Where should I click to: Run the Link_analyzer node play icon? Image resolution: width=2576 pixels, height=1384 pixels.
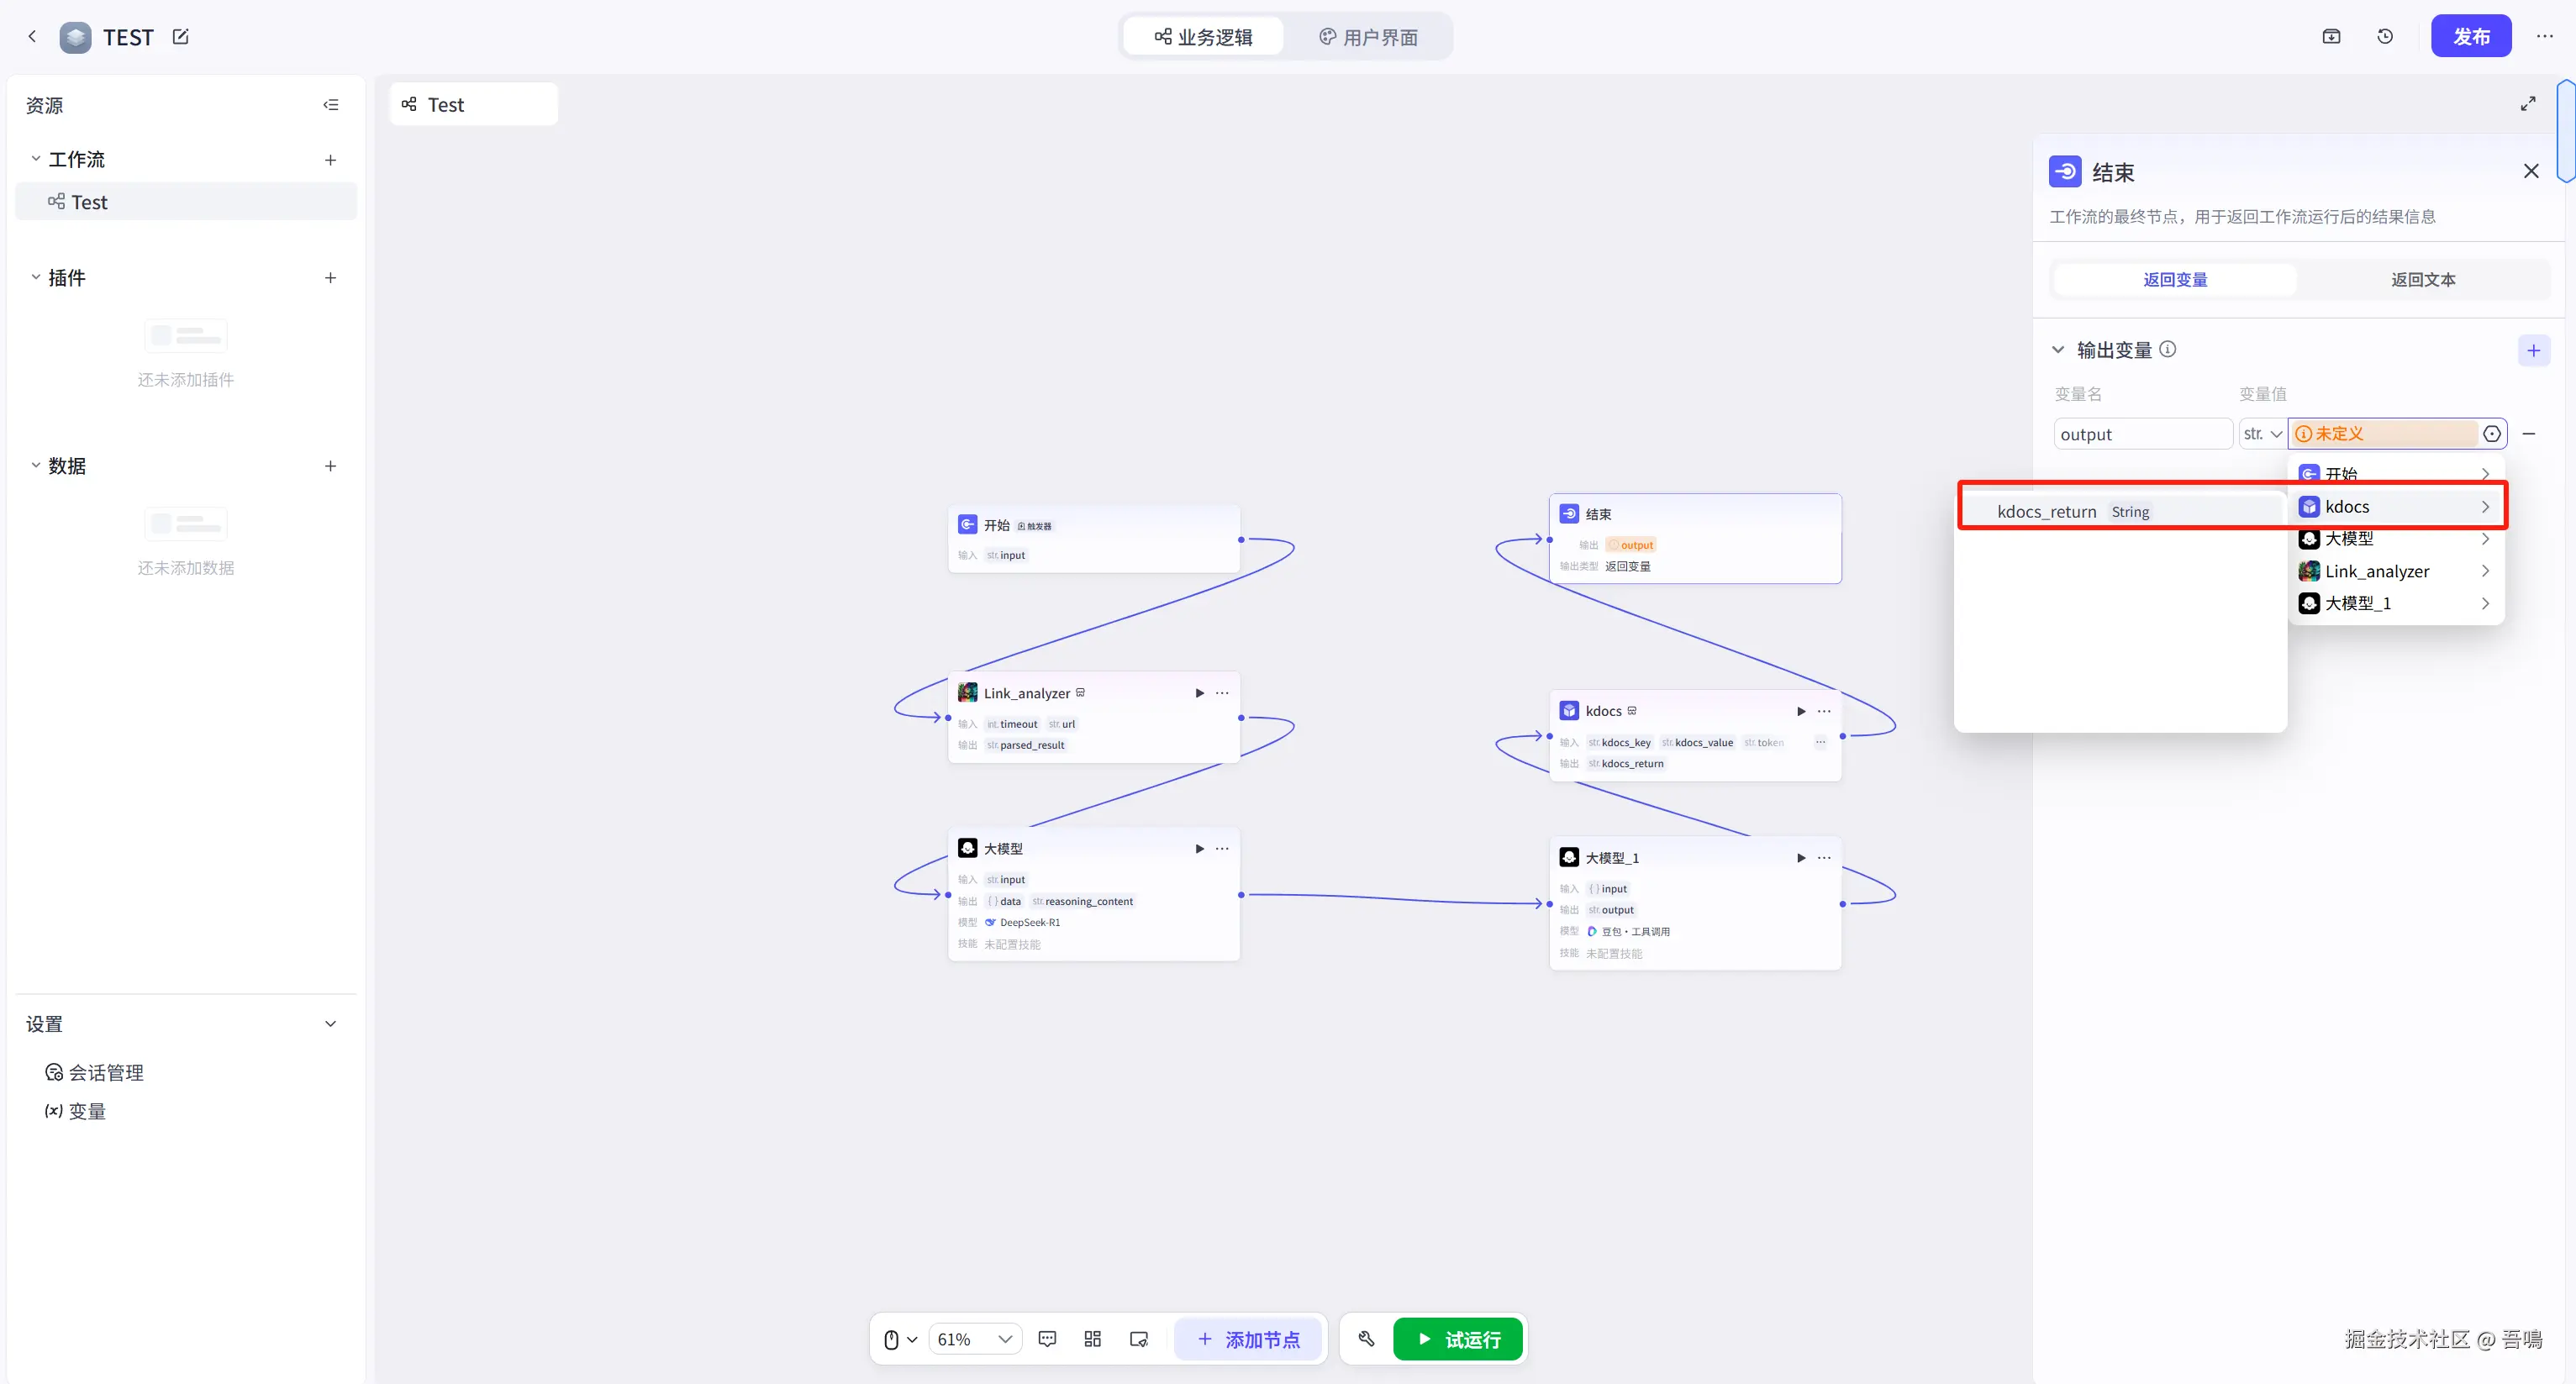tap(1199, 693)
